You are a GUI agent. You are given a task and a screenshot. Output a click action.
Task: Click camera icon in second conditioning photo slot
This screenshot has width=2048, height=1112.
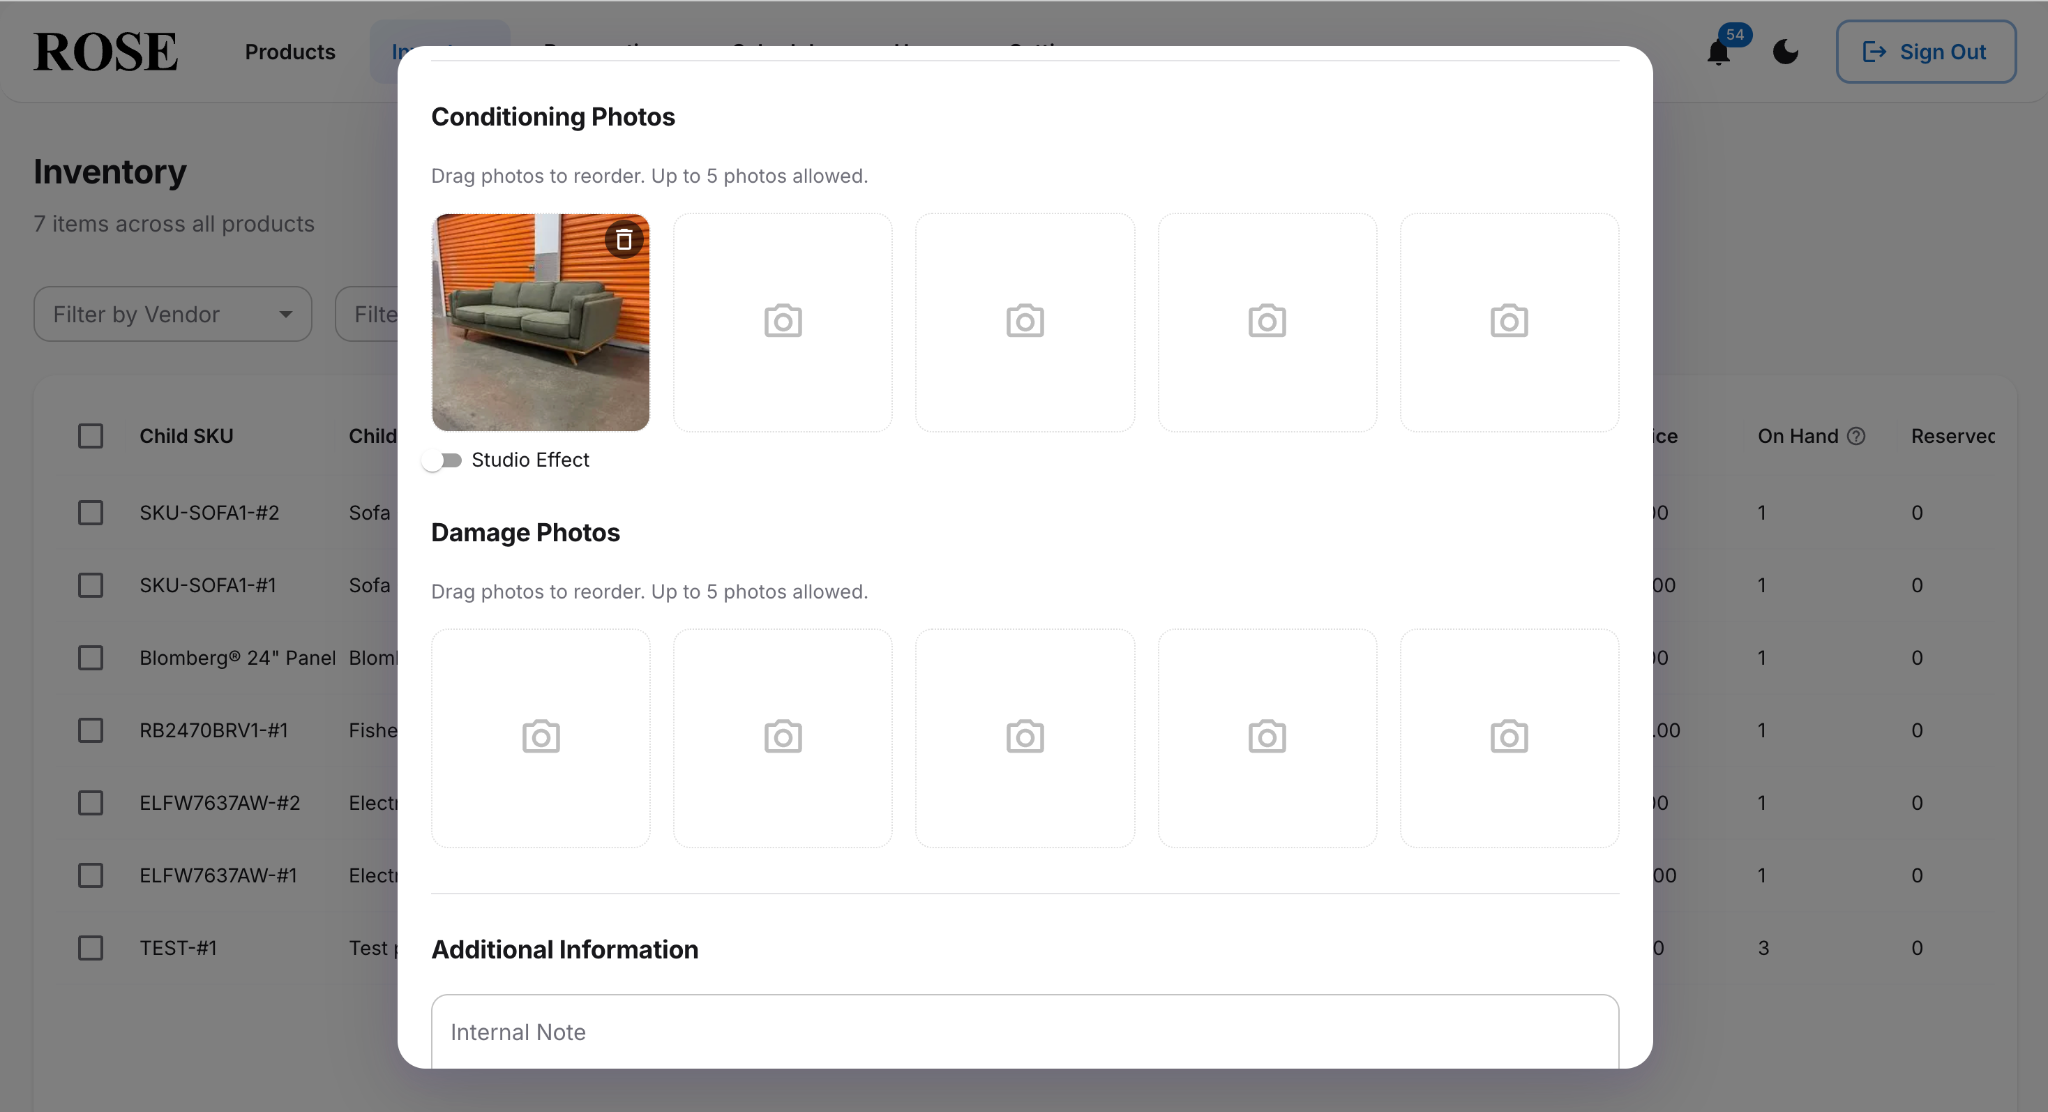pyautogui.click(x=783, y=321)
